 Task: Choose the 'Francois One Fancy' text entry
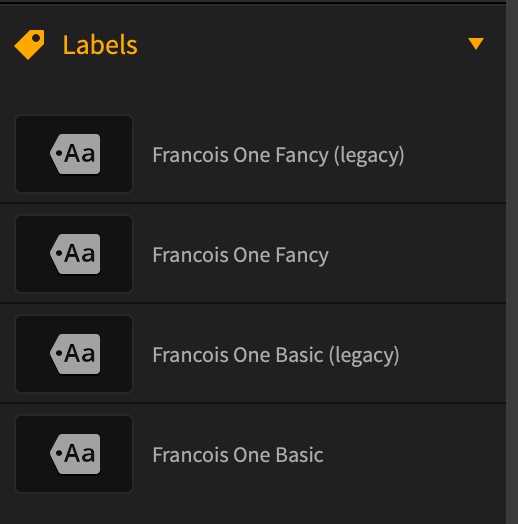[x=241, y=255]
